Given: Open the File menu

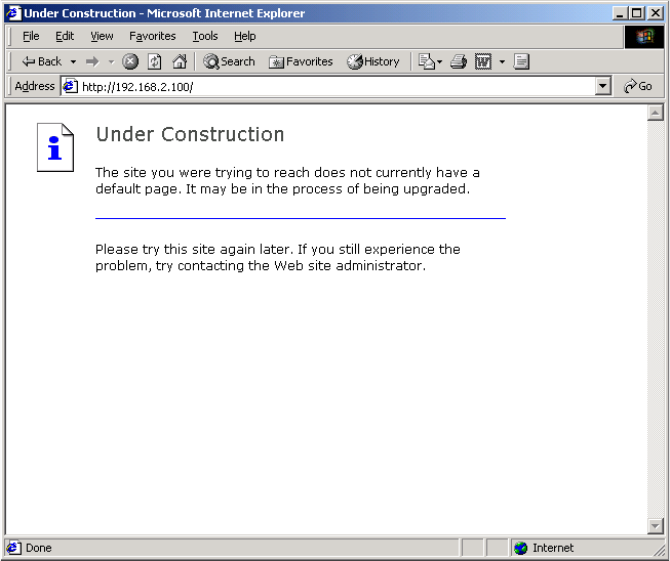Looking at the screenshot, I should (x=31, y=36).
